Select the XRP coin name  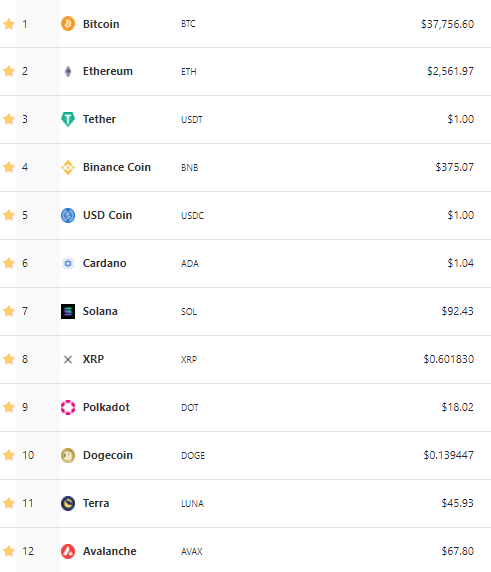tap(93, 359)
